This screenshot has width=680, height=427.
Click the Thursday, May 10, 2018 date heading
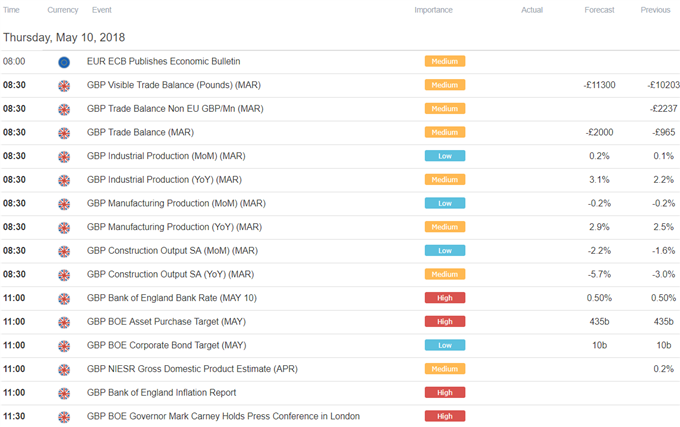coord(64,38)
